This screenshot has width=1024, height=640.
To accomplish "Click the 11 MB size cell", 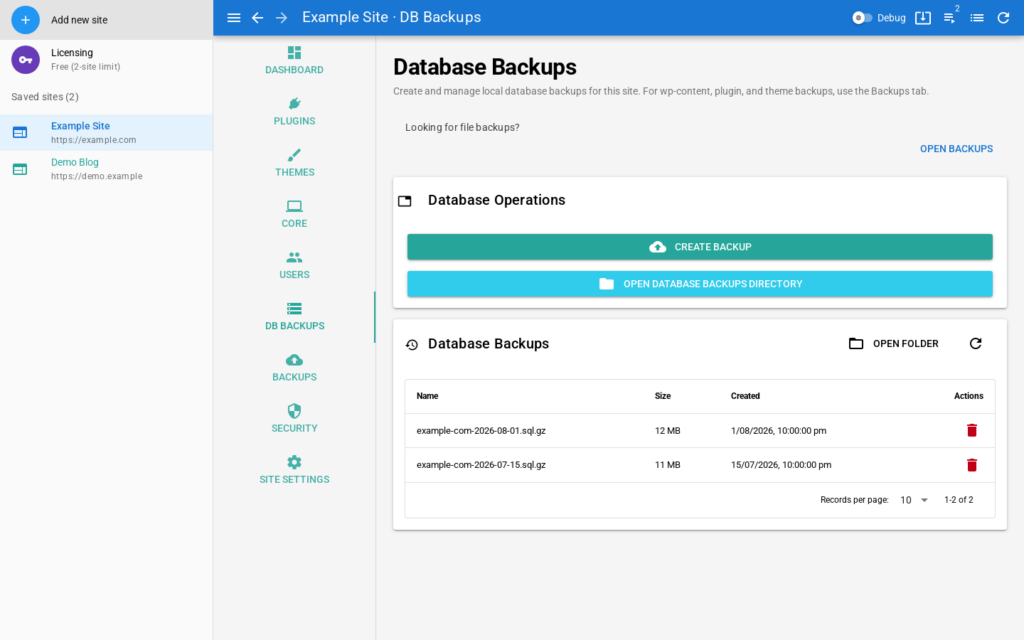I will click(667, 465).
